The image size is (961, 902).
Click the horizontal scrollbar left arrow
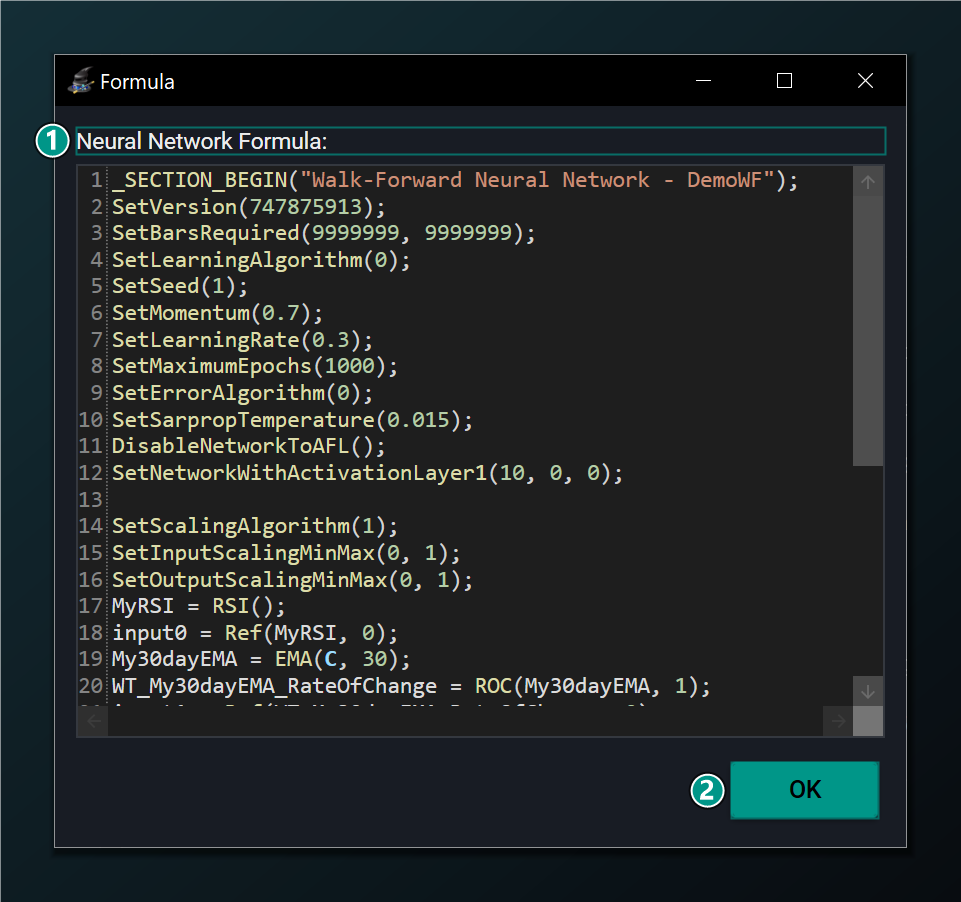pos(93,721)
